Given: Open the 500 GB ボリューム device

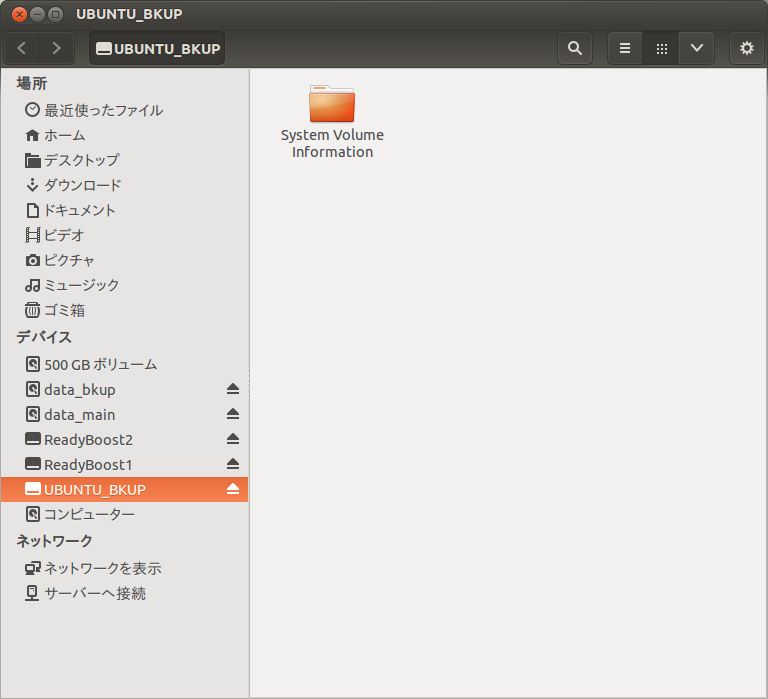Looking at the screenshot, I should [x=124, y=364].
